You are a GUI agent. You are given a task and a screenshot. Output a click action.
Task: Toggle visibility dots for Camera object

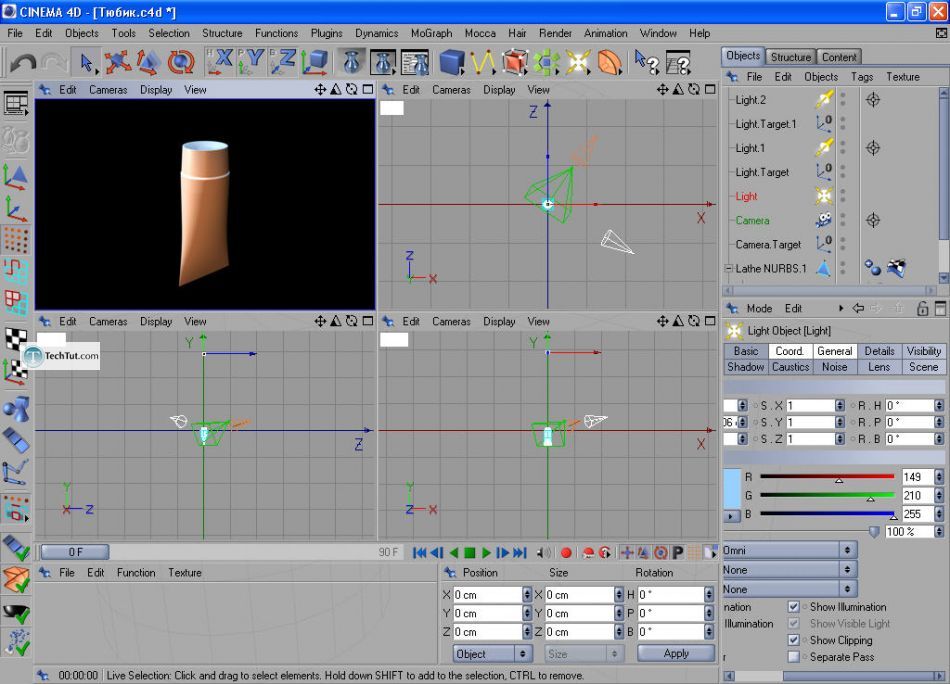843,221
